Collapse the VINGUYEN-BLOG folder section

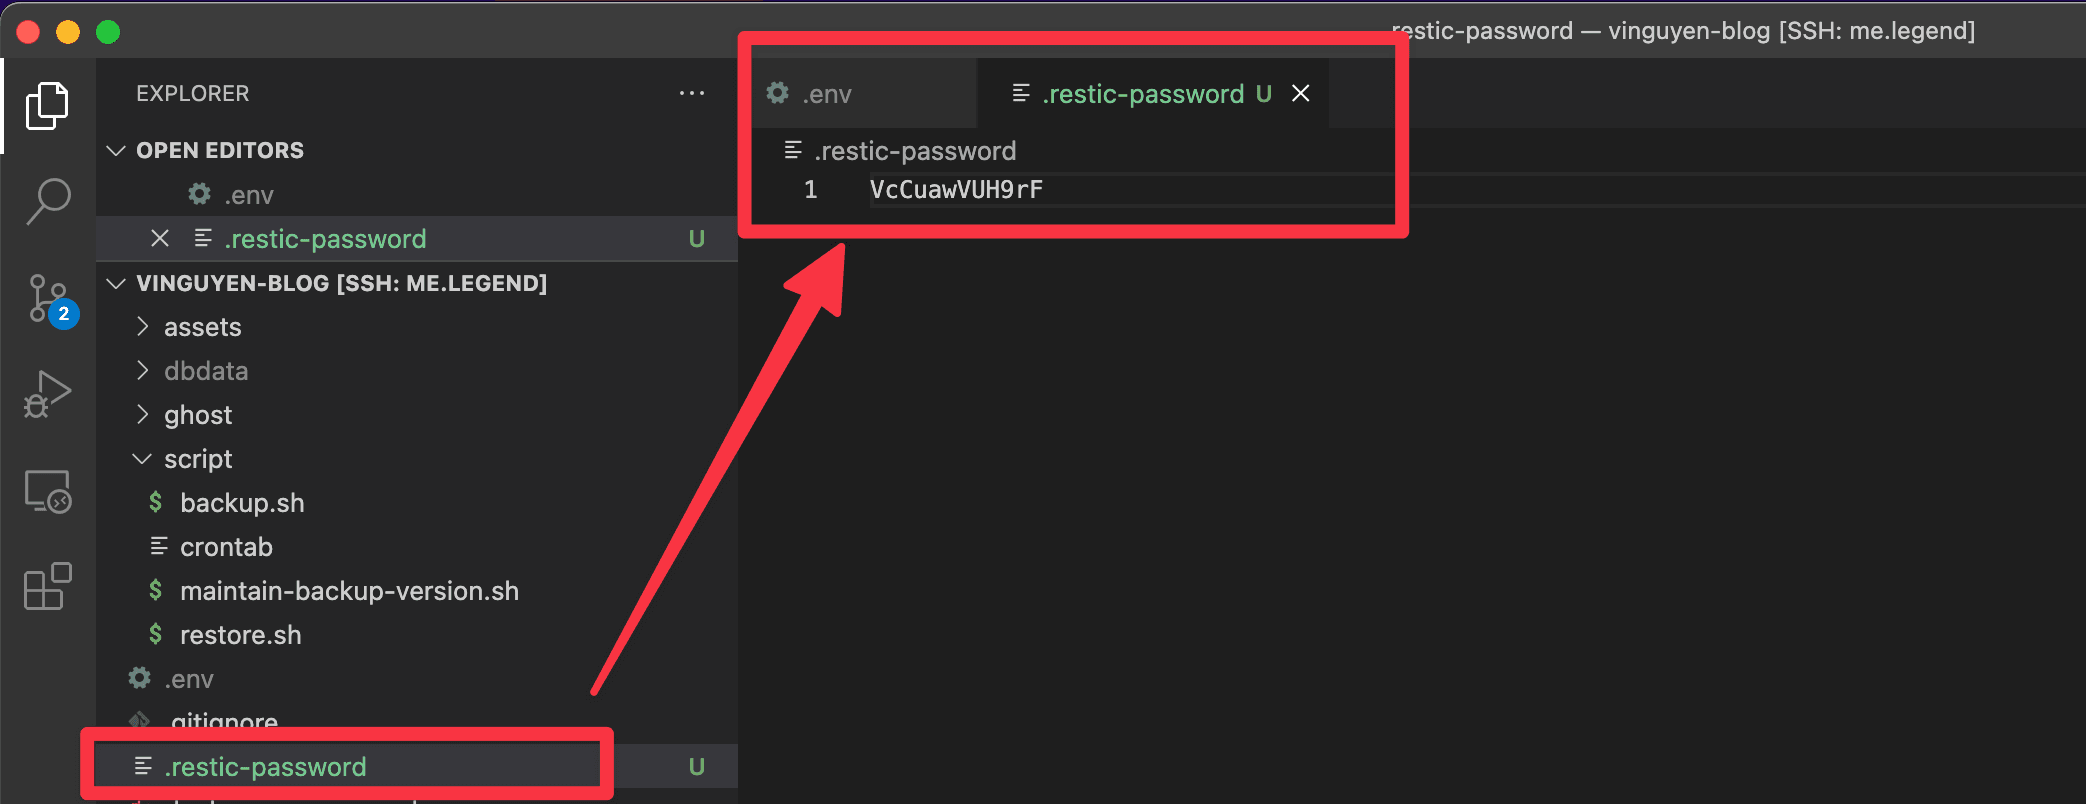(x=116, y=283)
